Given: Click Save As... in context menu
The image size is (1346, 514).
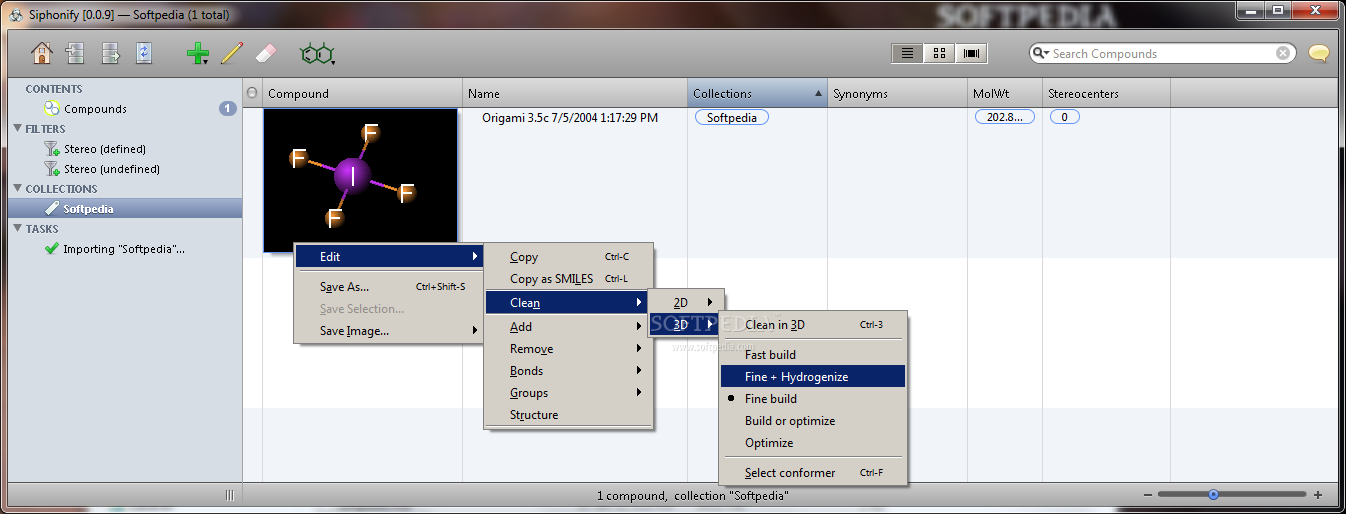Looking at the screenshot, I should [389, 287].
